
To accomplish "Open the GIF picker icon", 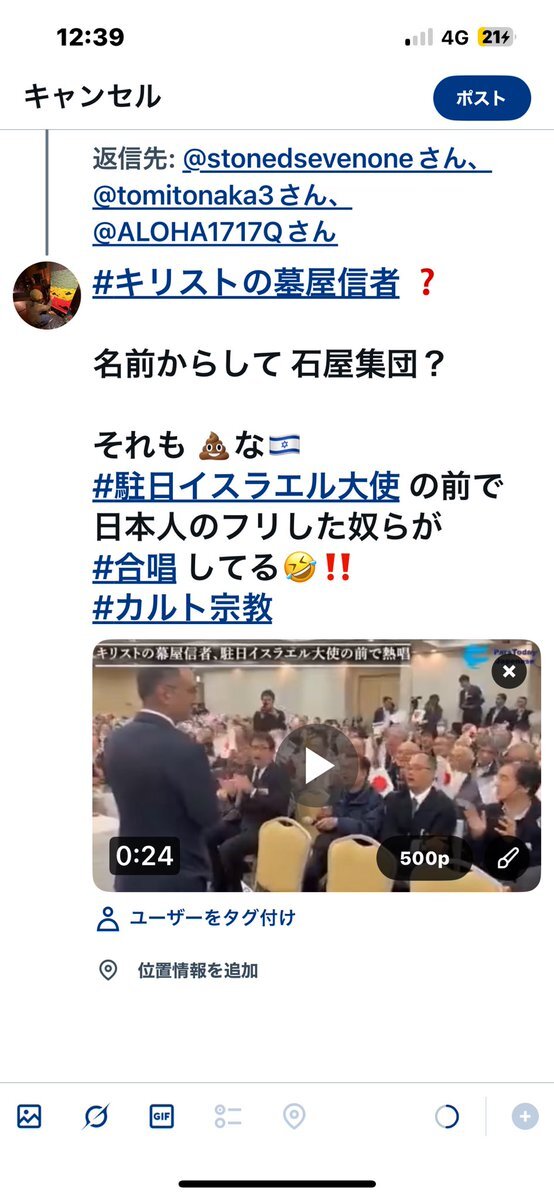I will [161, 1117].
